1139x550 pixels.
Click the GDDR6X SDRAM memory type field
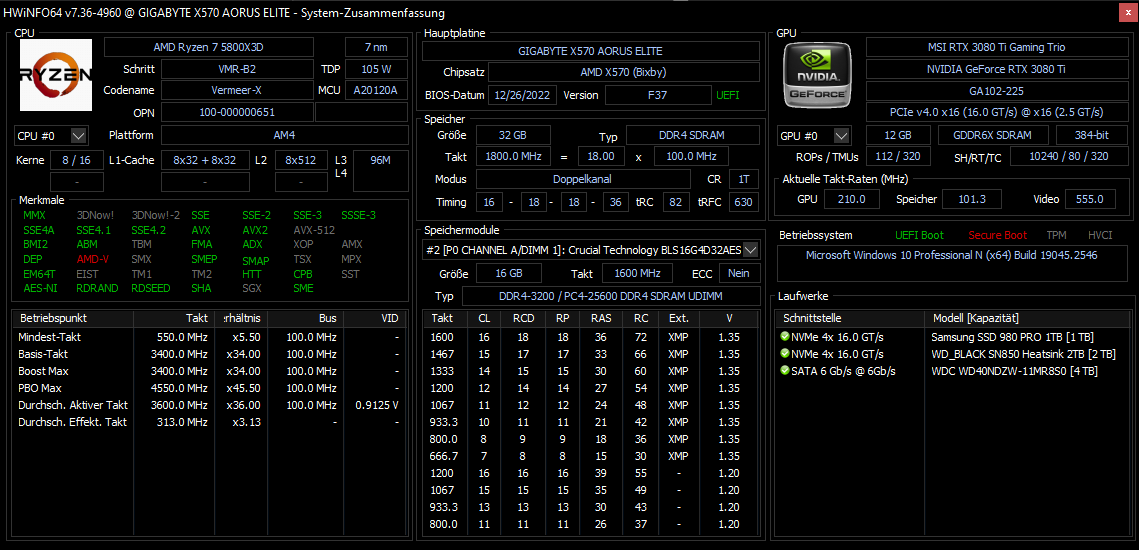click(x=994, y=136)
